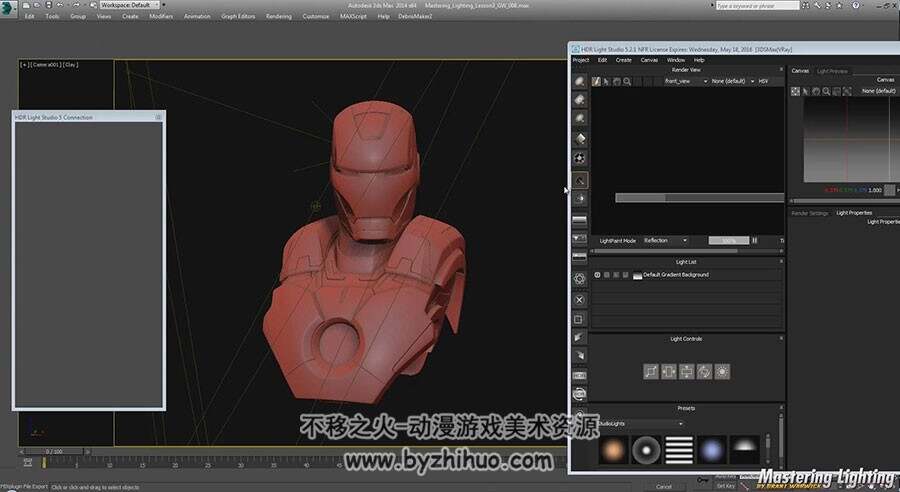Image resolution: width=900 pixels, height=492 pixels.
Task: Click the HDR render icon in left toolbar
Action: click(580, 375)
